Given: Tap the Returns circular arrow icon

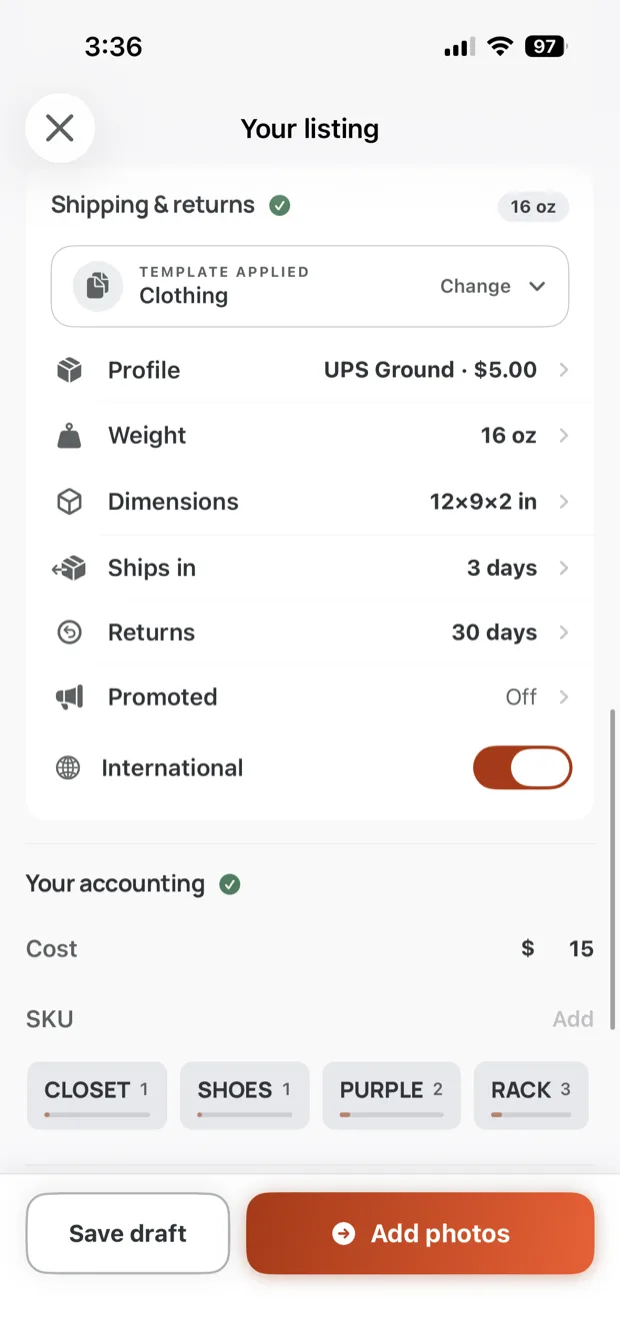Looking at the screenshot, I should coord(69,632).
